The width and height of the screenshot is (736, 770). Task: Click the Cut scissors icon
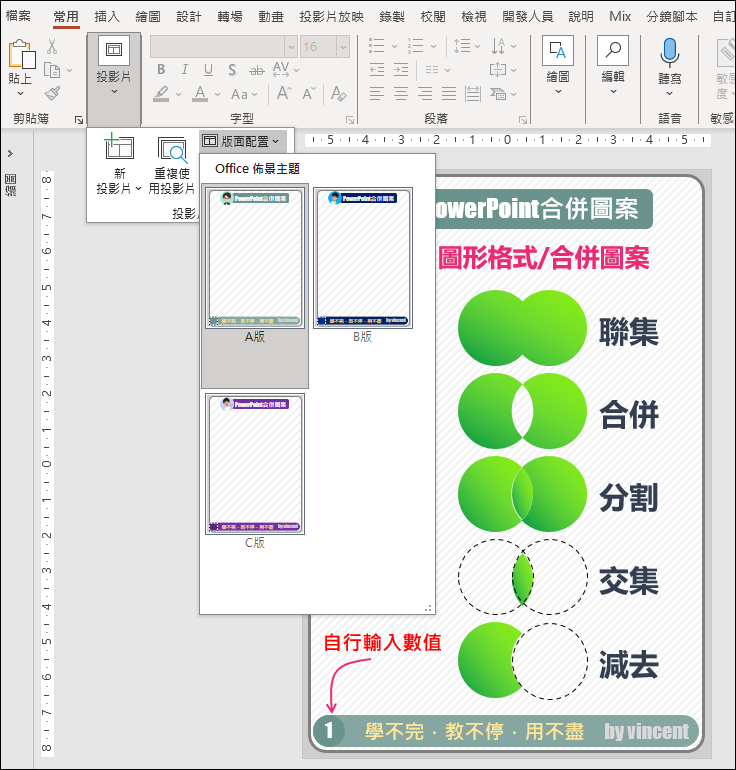pyautogui.click(x=52, y=47)
